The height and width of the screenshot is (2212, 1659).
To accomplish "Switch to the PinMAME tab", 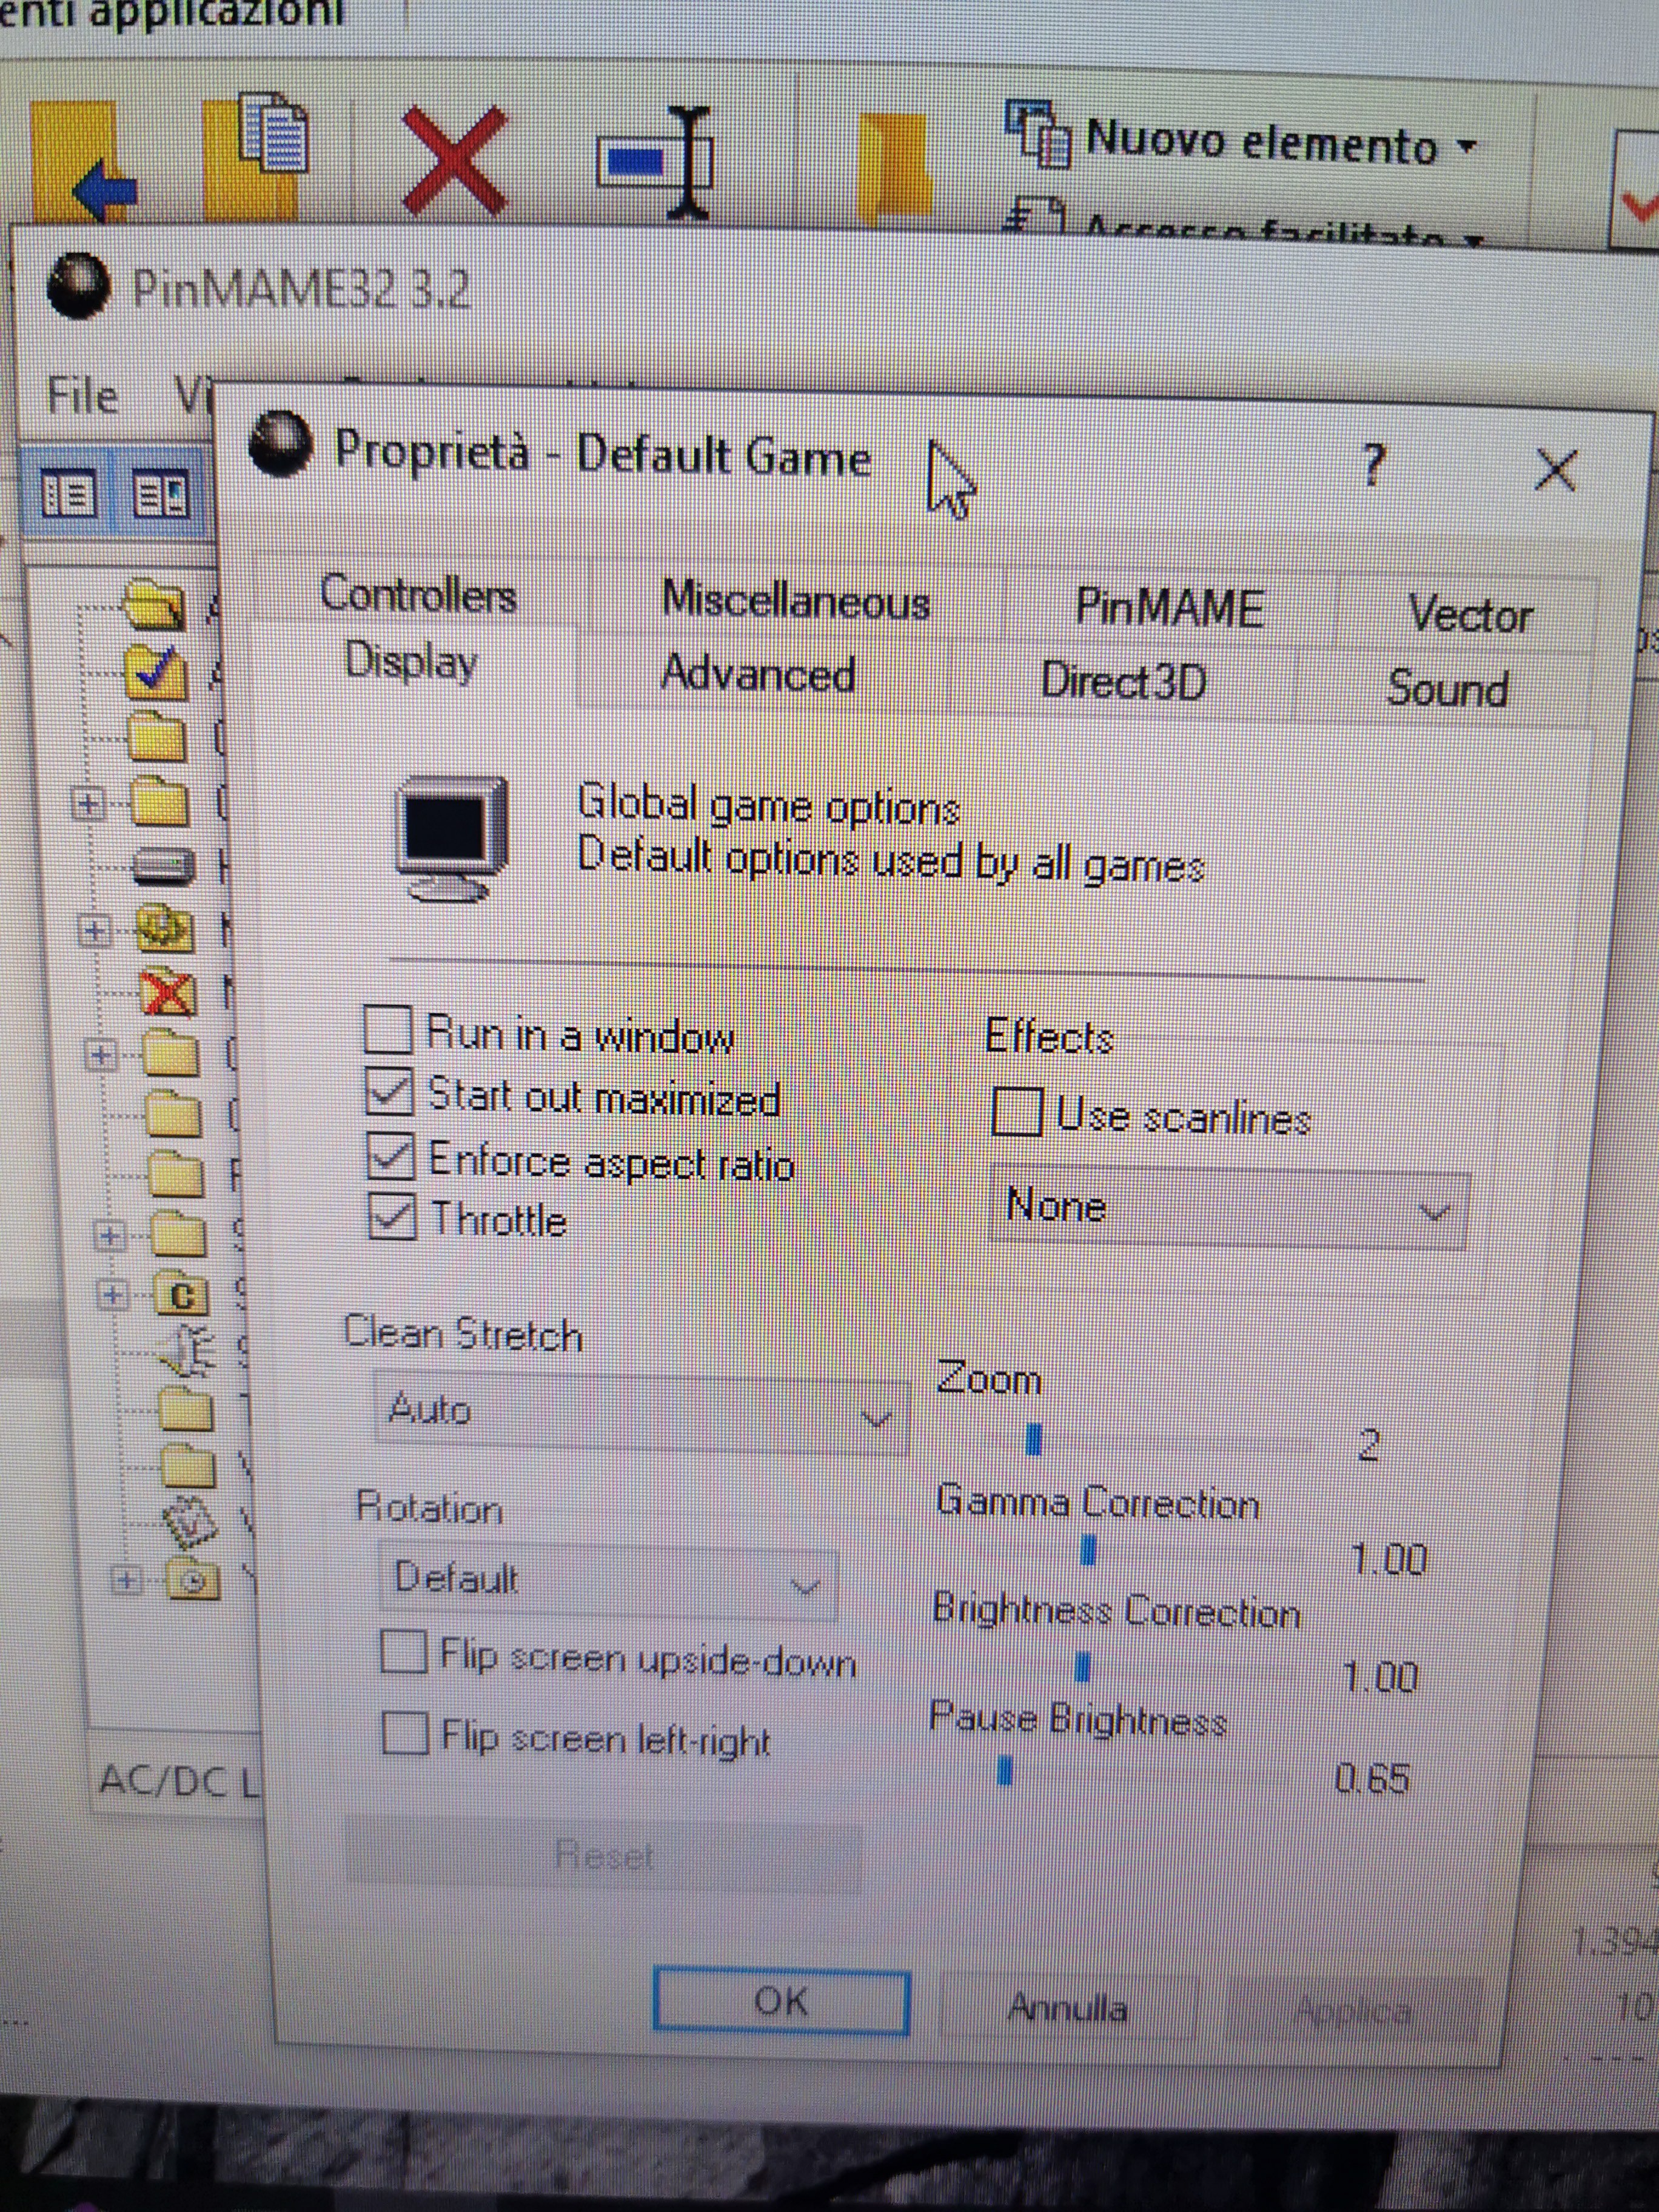I will pyautogui.click(x=1169, y=608).
